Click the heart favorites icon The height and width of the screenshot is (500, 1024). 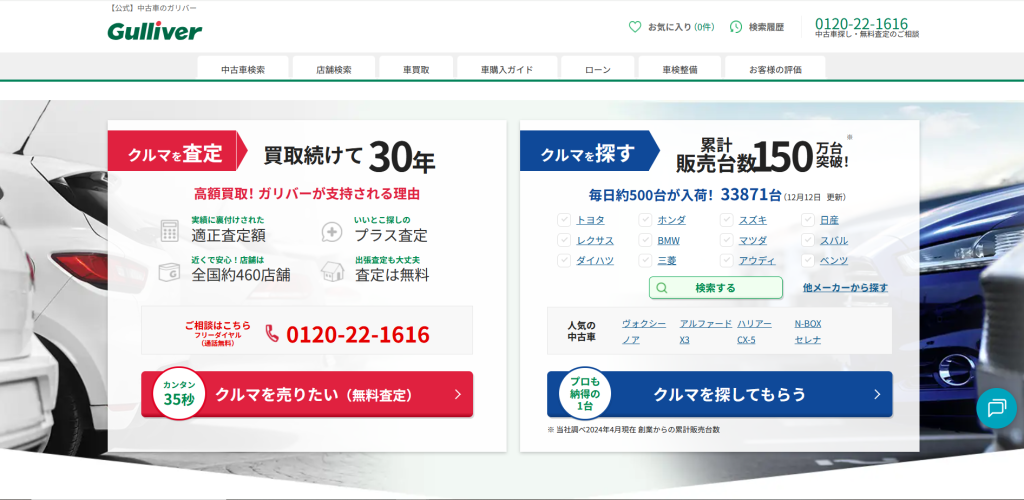pyautogui.click(x=634, y=27)
